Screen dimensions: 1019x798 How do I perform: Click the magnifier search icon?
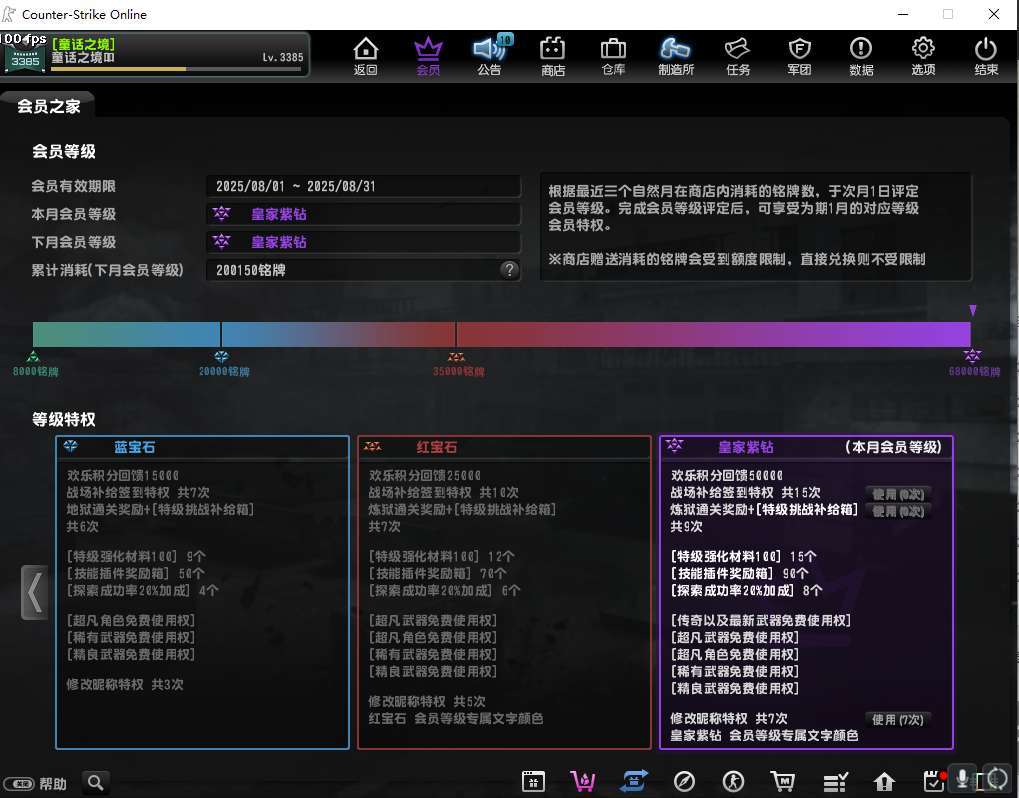tap(96, 783)
